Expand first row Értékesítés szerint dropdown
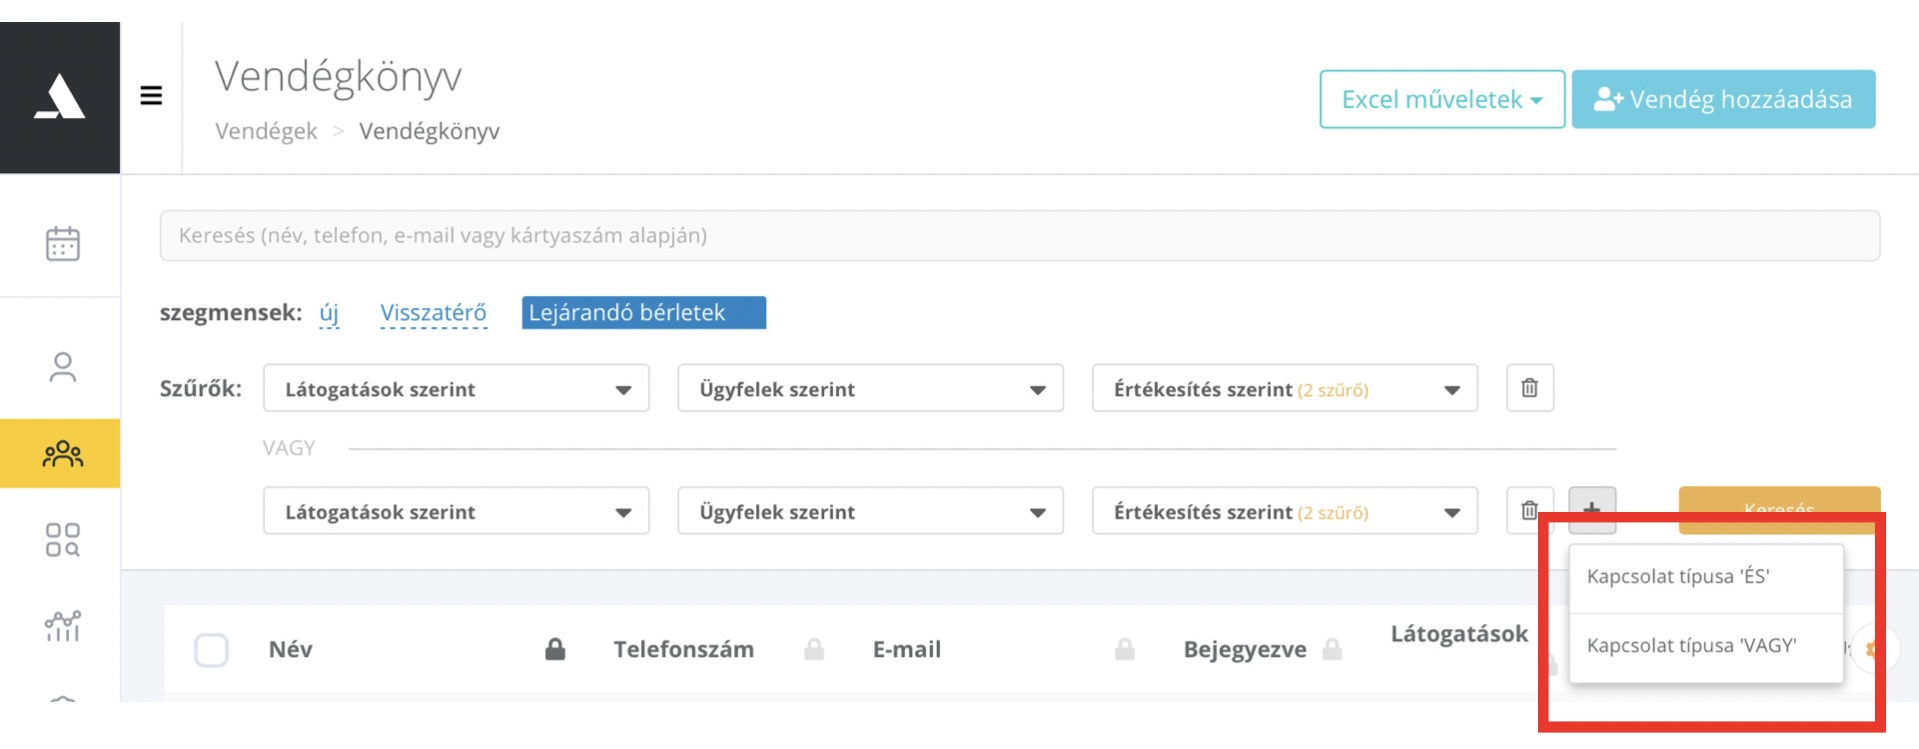The width and height of the screenshot is (1919, 749). click(x=1285, y=388)
